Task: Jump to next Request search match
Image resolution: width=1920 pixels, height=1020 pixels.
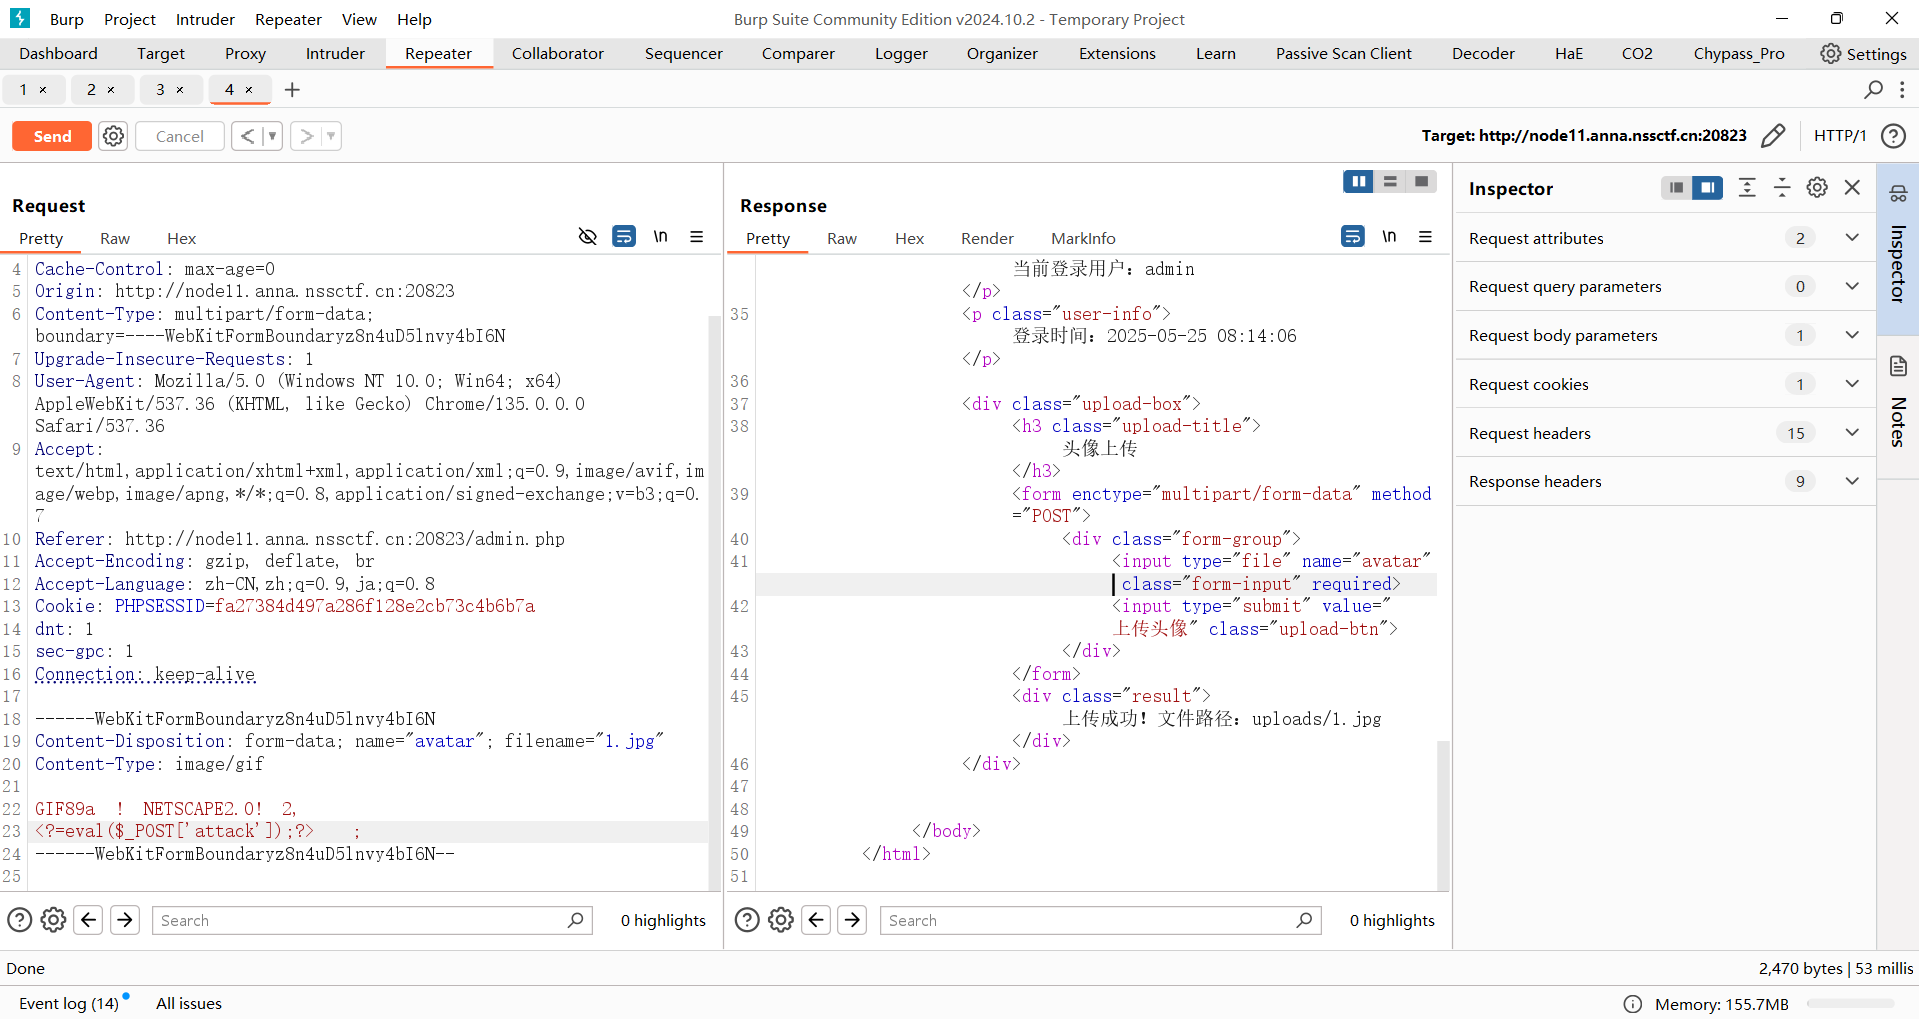Action: [x=125, y=920]
